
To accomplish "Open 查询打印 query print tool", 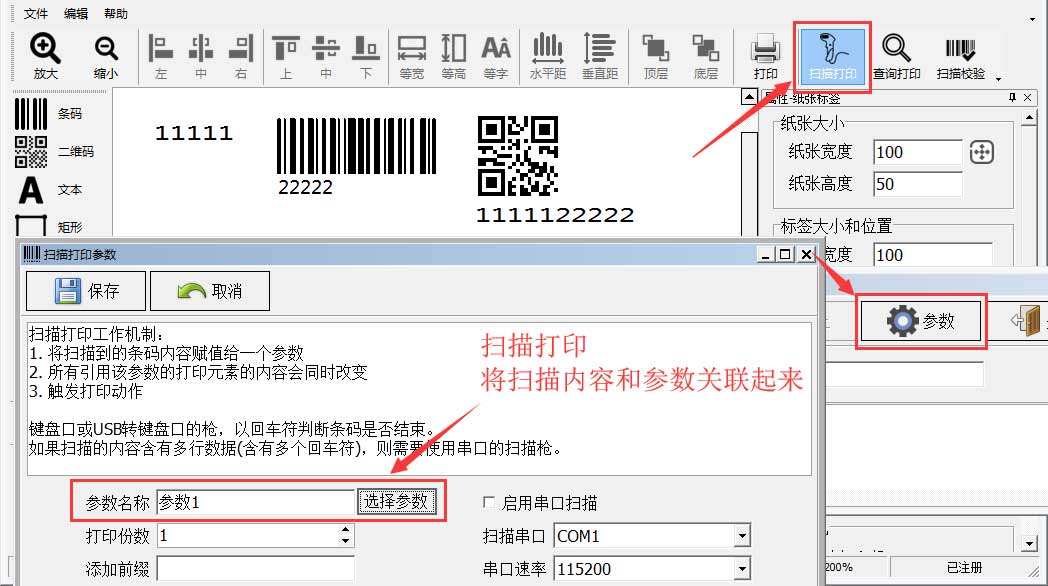I will click(x=896, y=55).
